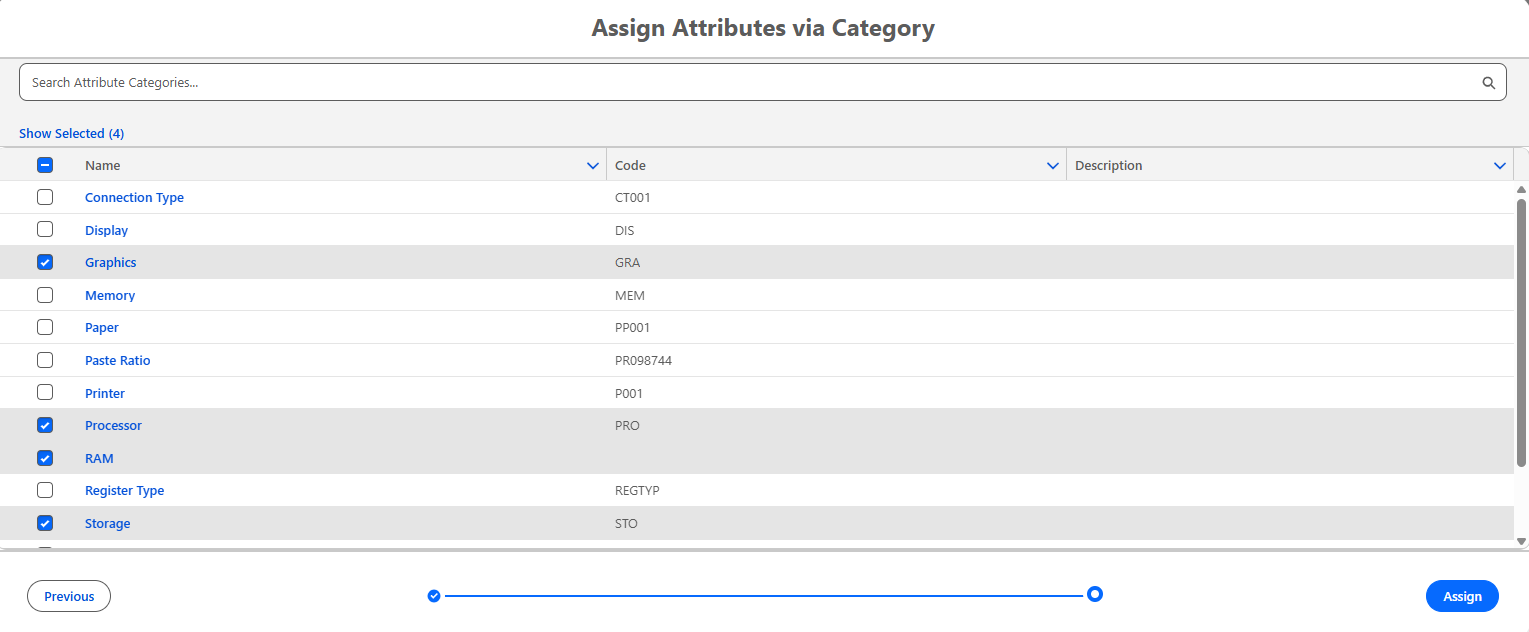Click the scrollbar down arrow
The height and width of the screenshot is (632, 1529).
1521,541
